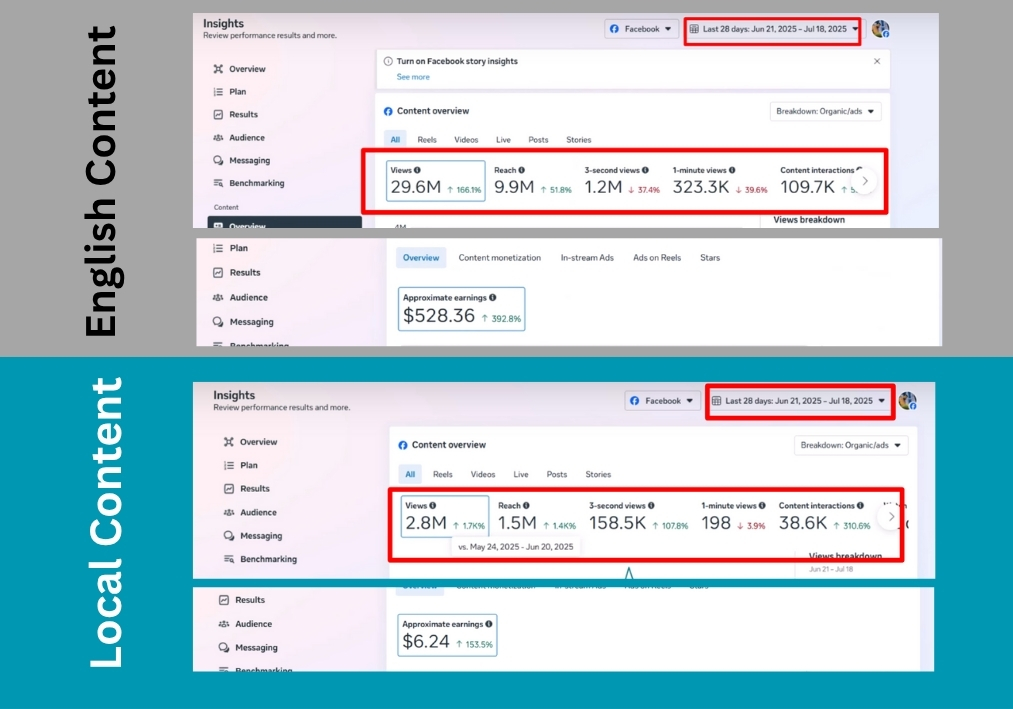Image resolution: width=1013 pixels, height=709 pixels.
Task: Select the Approximate earnings card showing $528.36
Action: pyautogui.click(x=461, y=309)
